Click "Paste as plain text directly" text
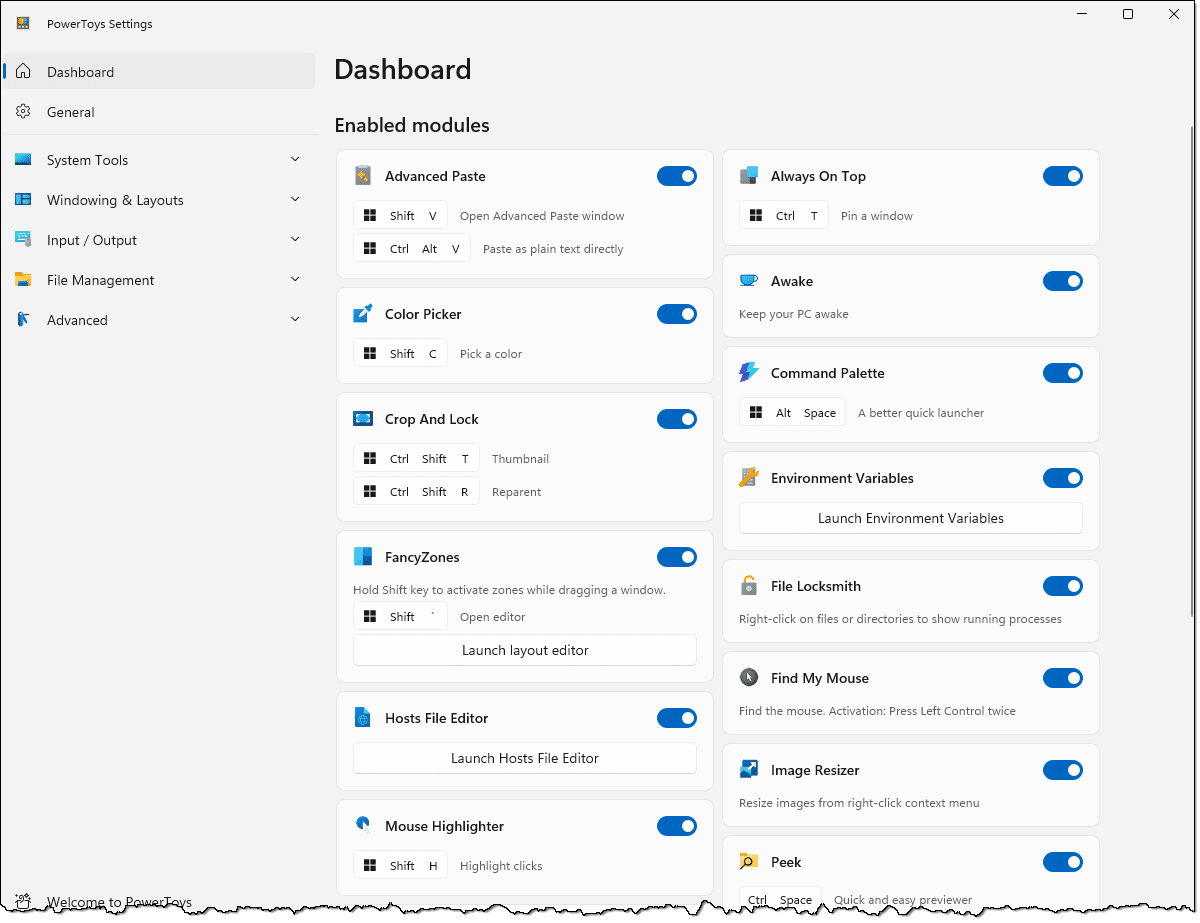The width and height of the screenshot is (1200, 923). click(x=553, y=249)
